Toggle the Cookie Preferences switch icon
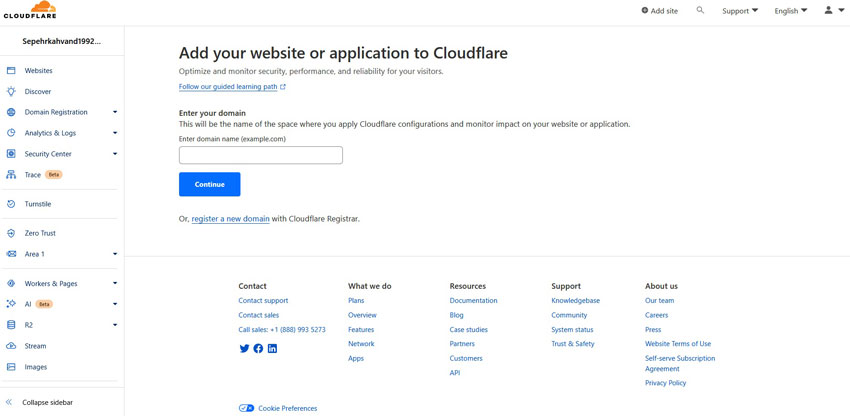This screenshot has height=416, width=850. [x=246, y=408]
